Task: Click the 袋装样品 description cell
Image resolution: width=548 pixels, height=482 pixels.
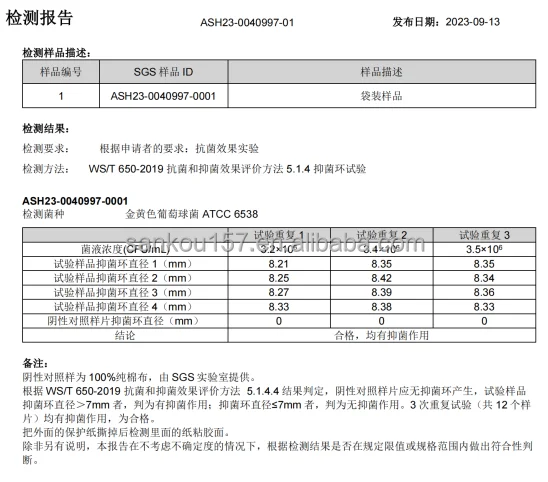Action: pos(382,96)
